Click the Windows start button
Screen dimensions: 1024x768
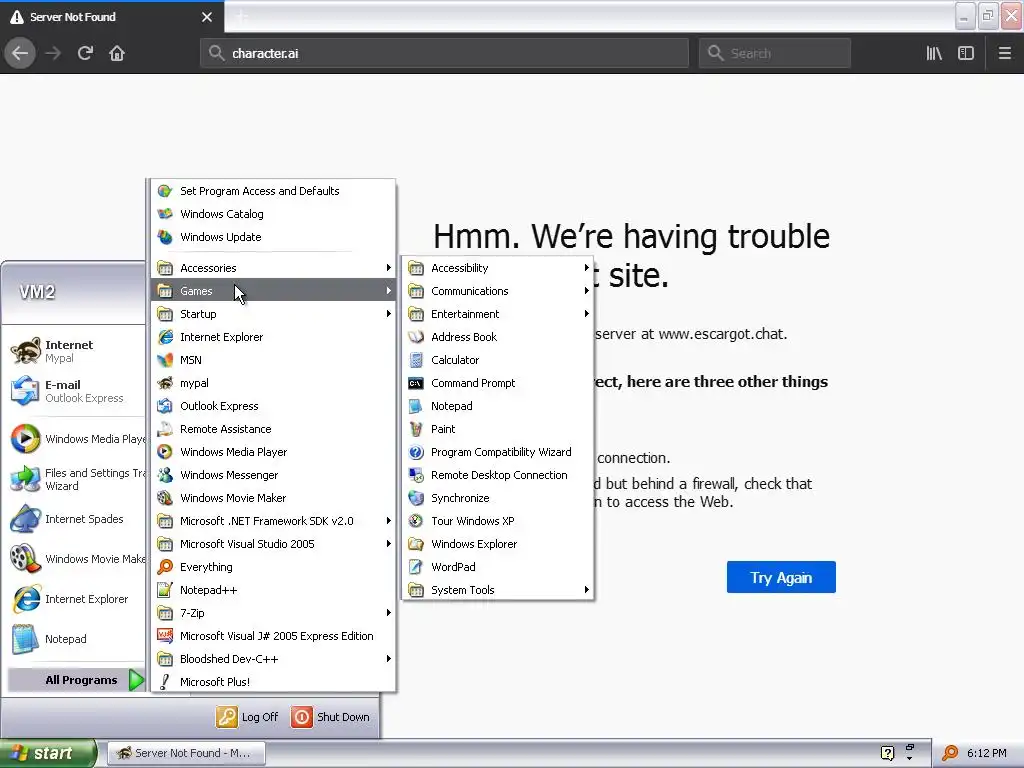click(47, 753)
